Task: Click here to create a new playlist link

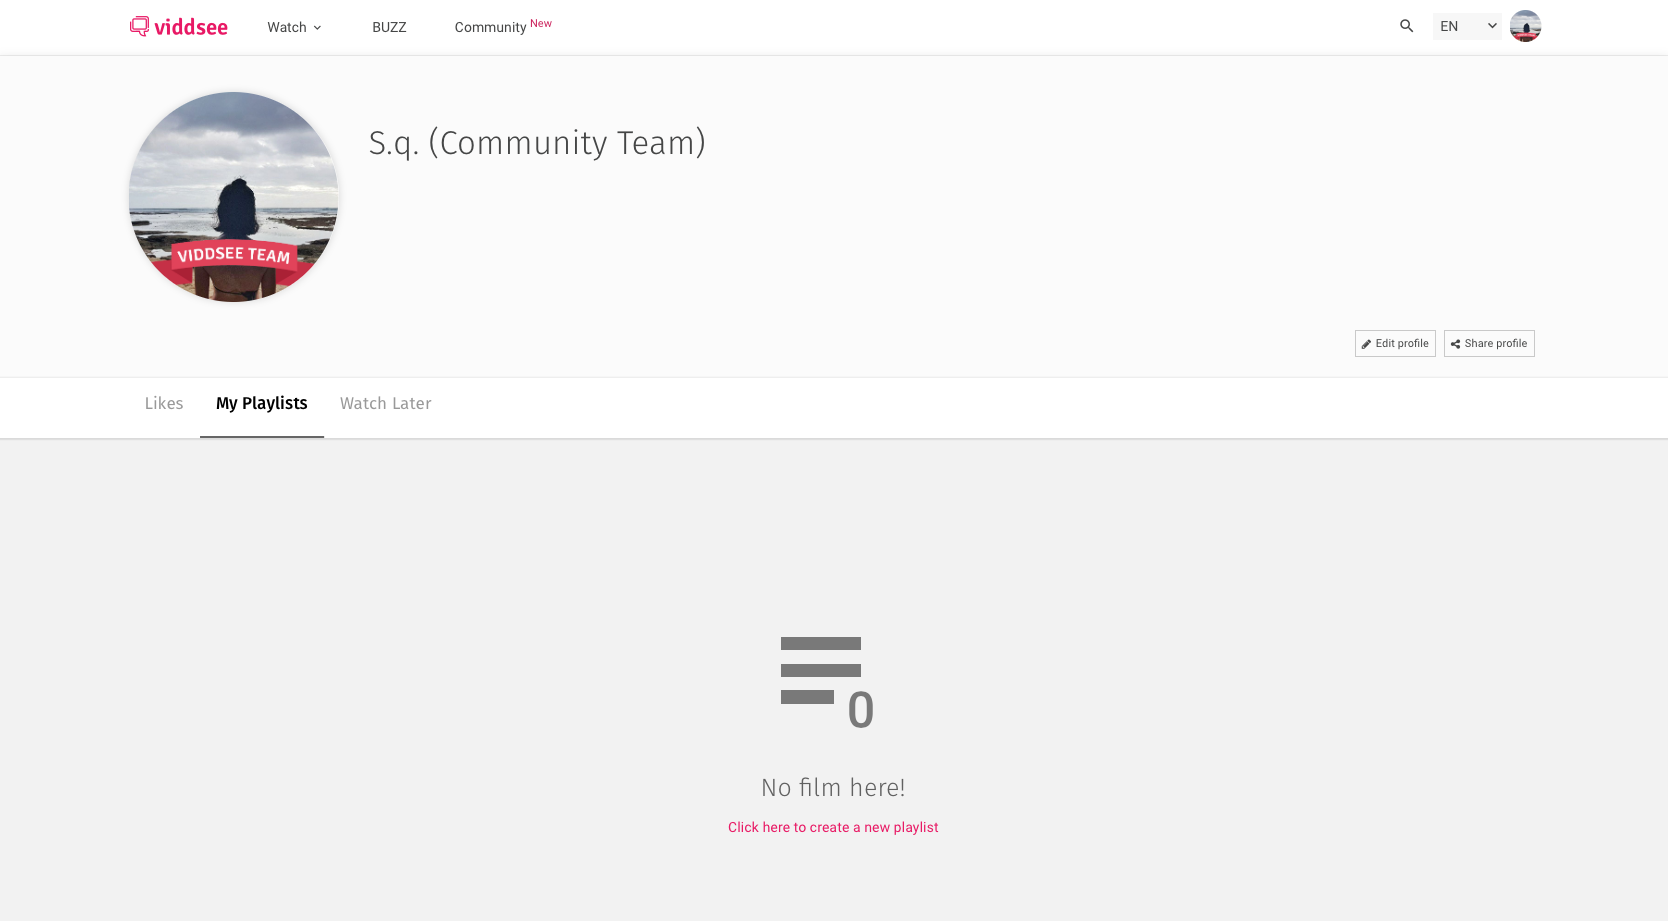Action: pos(833,827)
